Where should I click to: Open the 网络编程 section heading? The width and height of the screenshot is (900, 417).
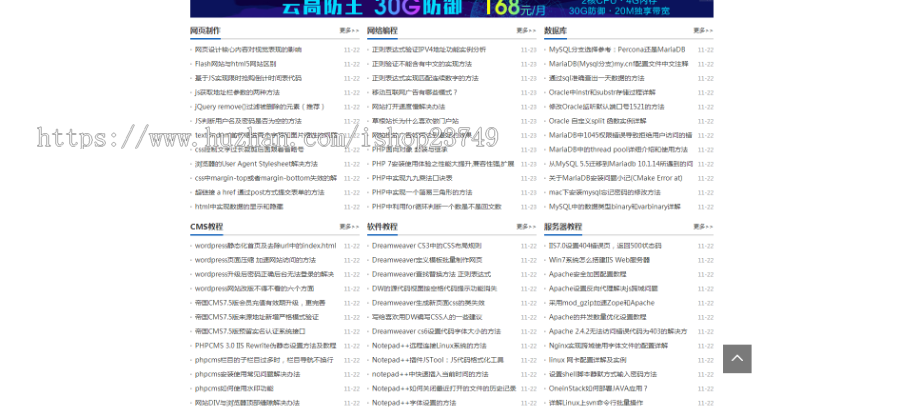pyautogui.click(x=382, y=30)
